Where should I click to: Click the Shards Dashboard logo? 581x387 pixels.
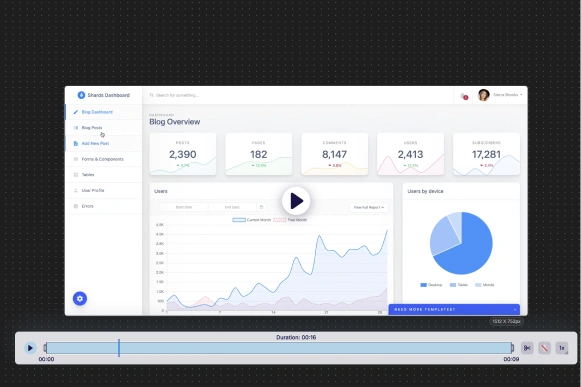tap(103, 95)
